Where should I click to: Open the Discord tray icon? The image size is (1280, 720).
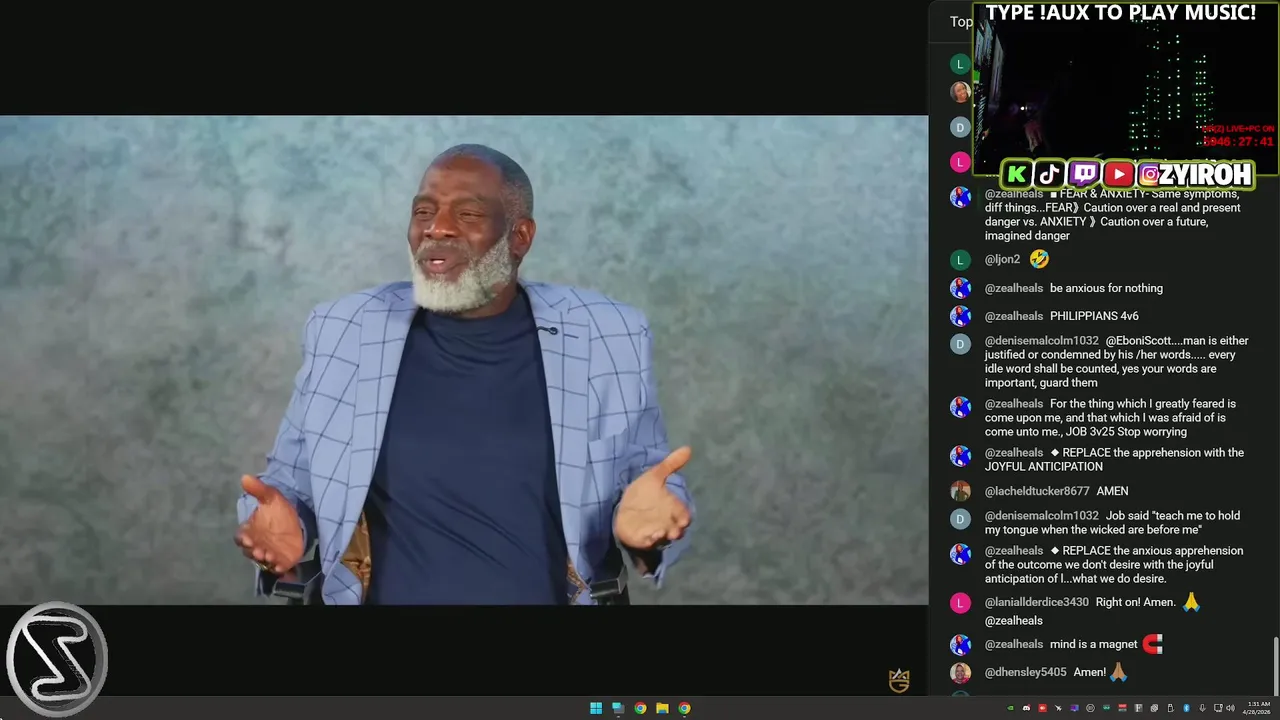(1026, 708)
